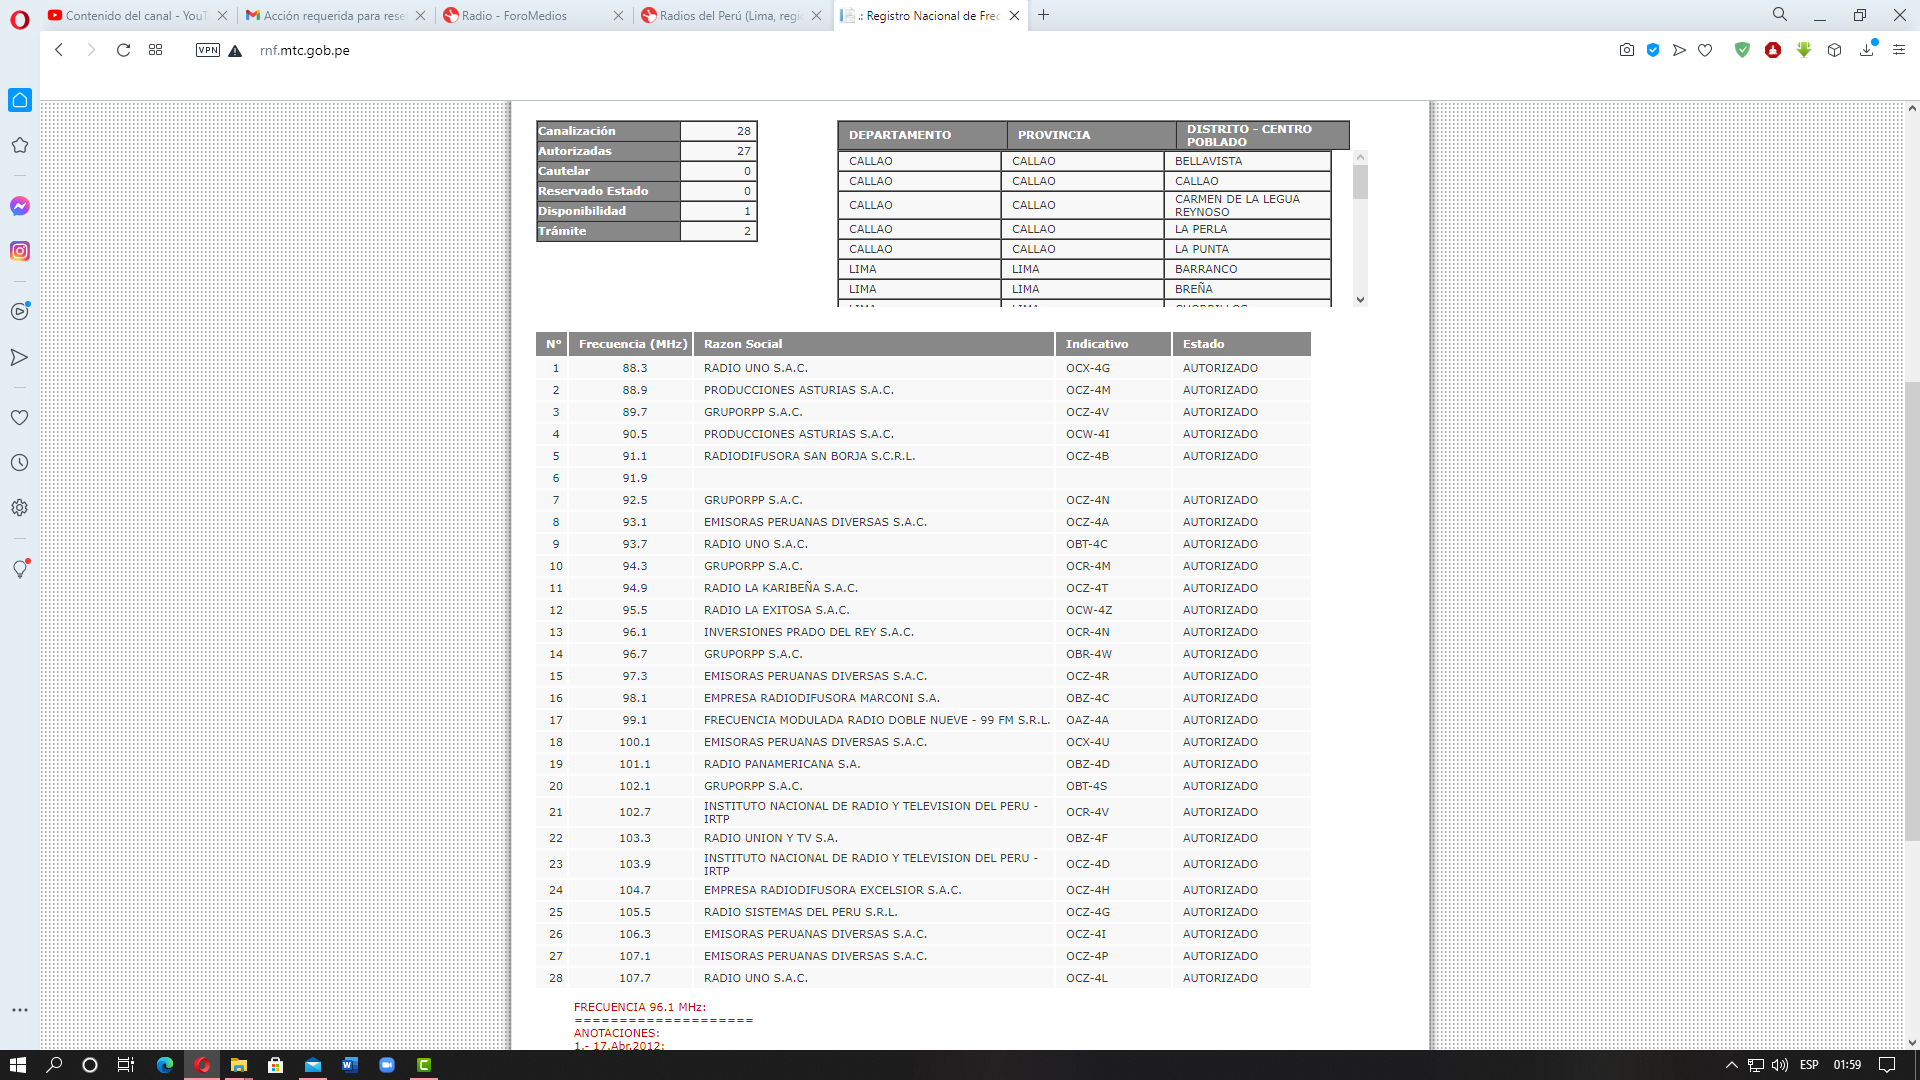
Task: Click the snapshot camera icon in address bar
Action: point(1627,50)
